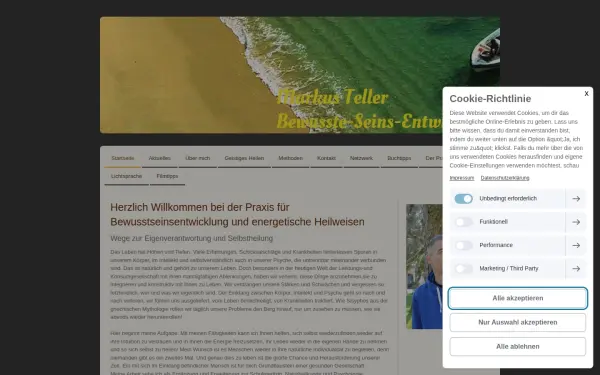Open the Methoden navigation tab
Viewport: 600px width, 375px height.
click(x=290, y=158)
